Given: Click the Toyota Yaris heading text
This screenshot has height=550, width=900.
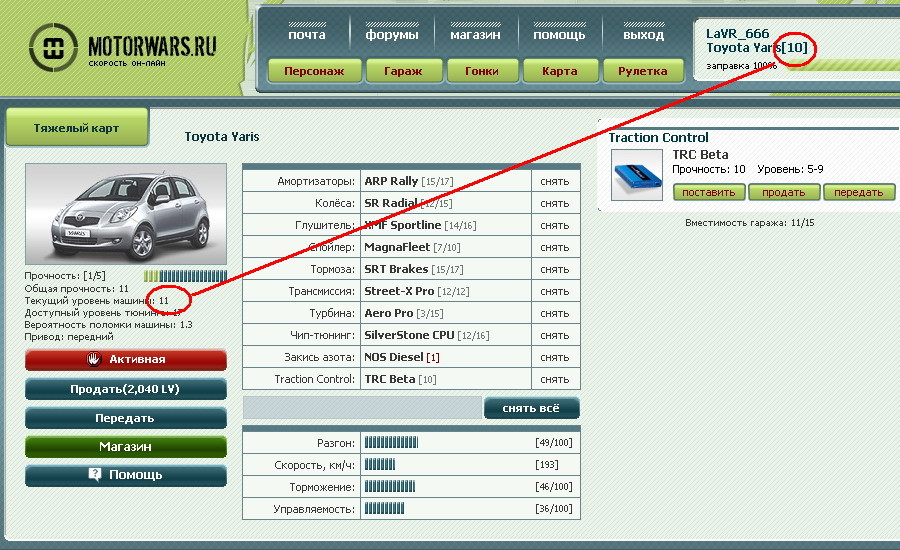Looking at the screenshot, I should [222, 137].
